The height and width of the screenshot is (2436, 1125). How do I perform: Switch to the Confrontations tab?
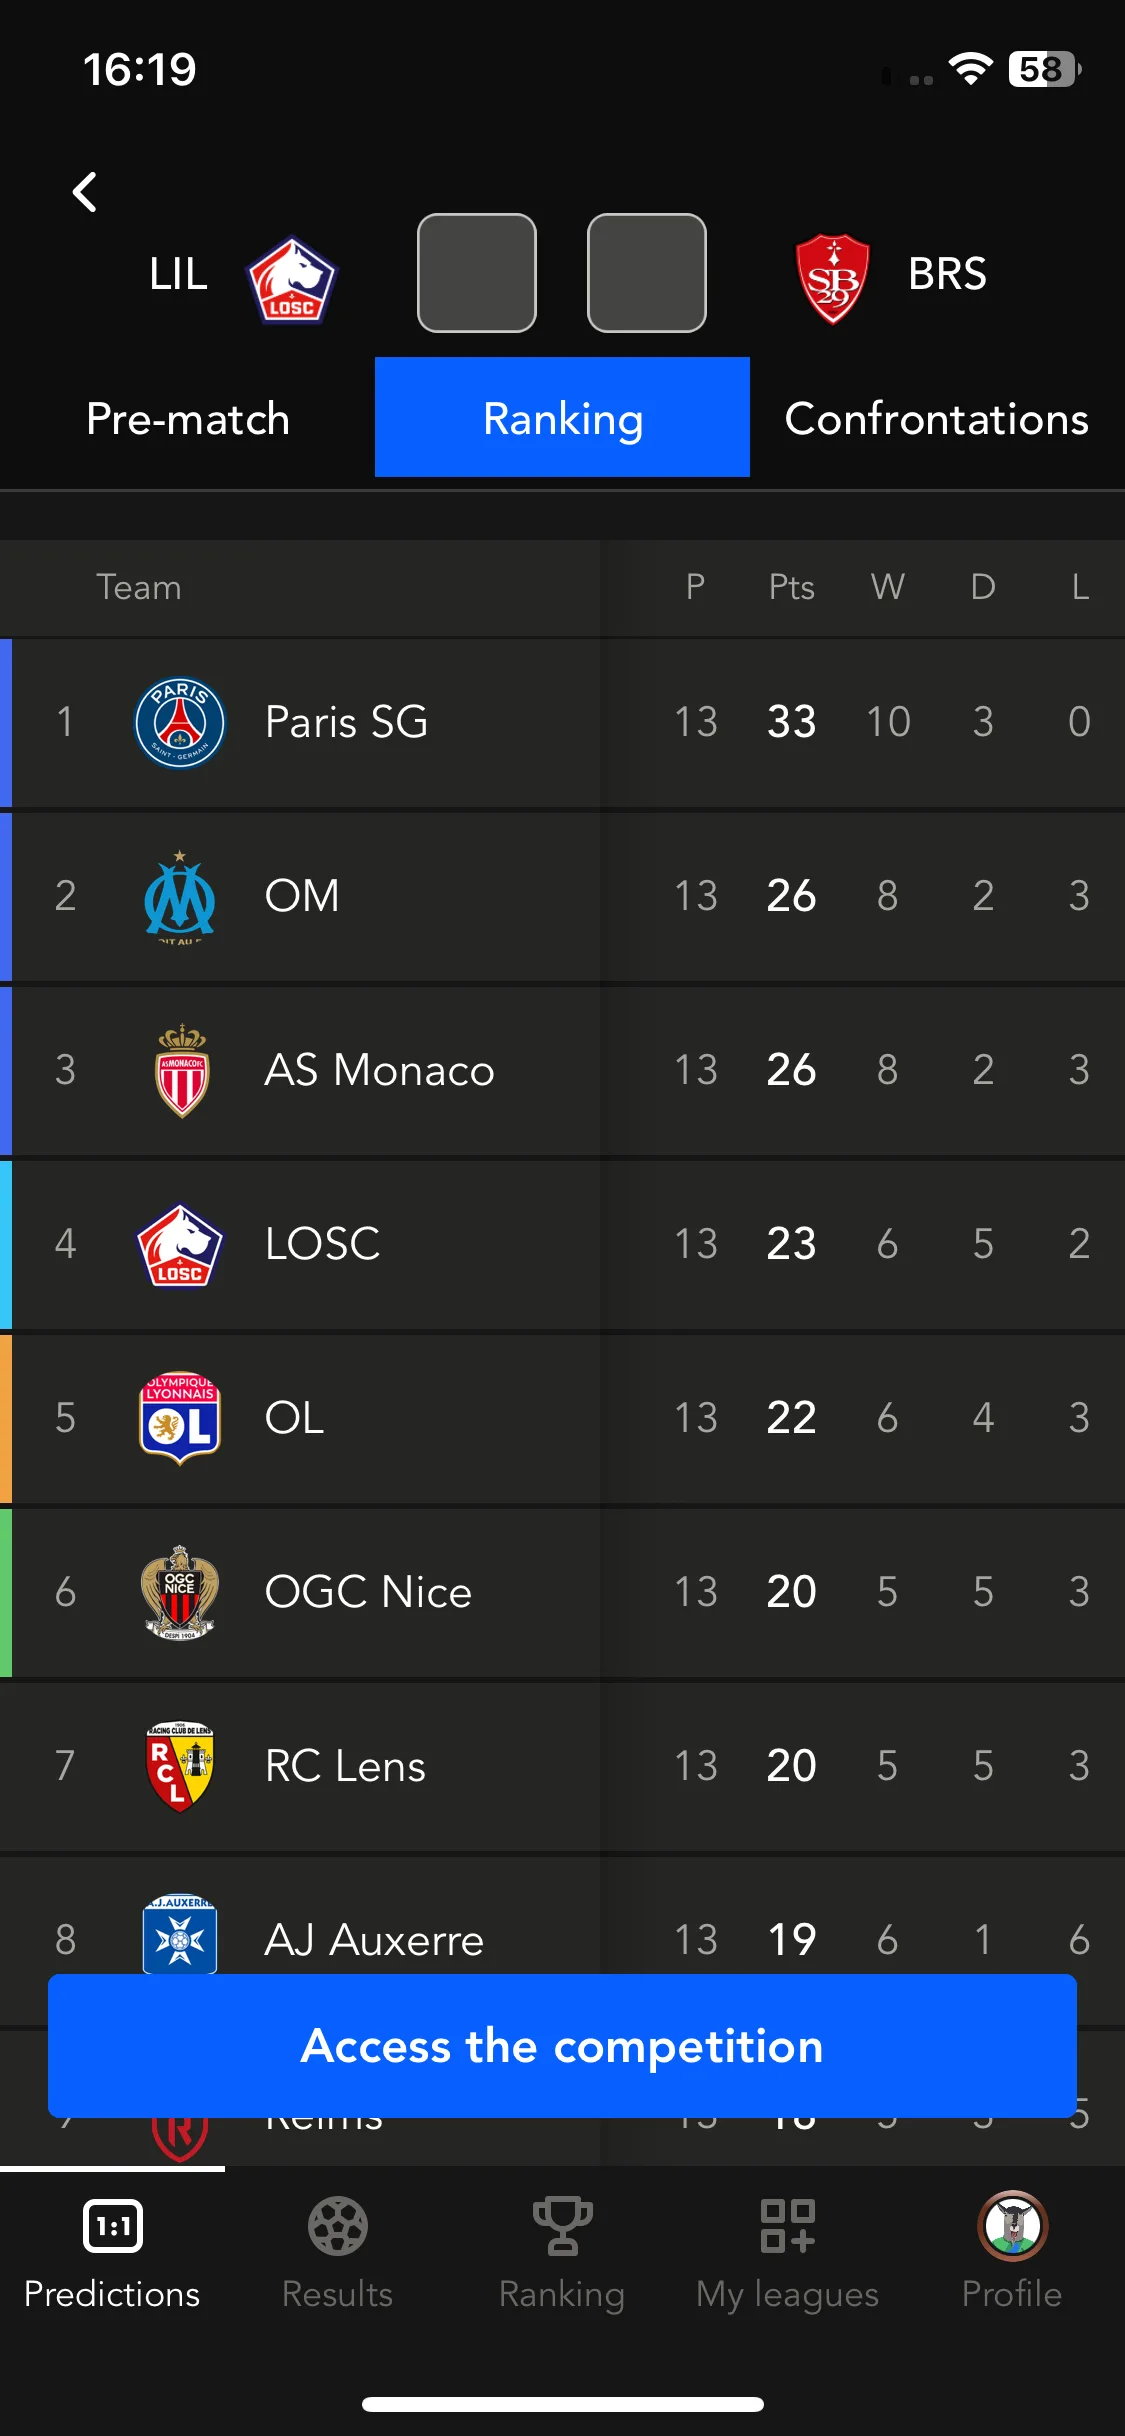937,418
